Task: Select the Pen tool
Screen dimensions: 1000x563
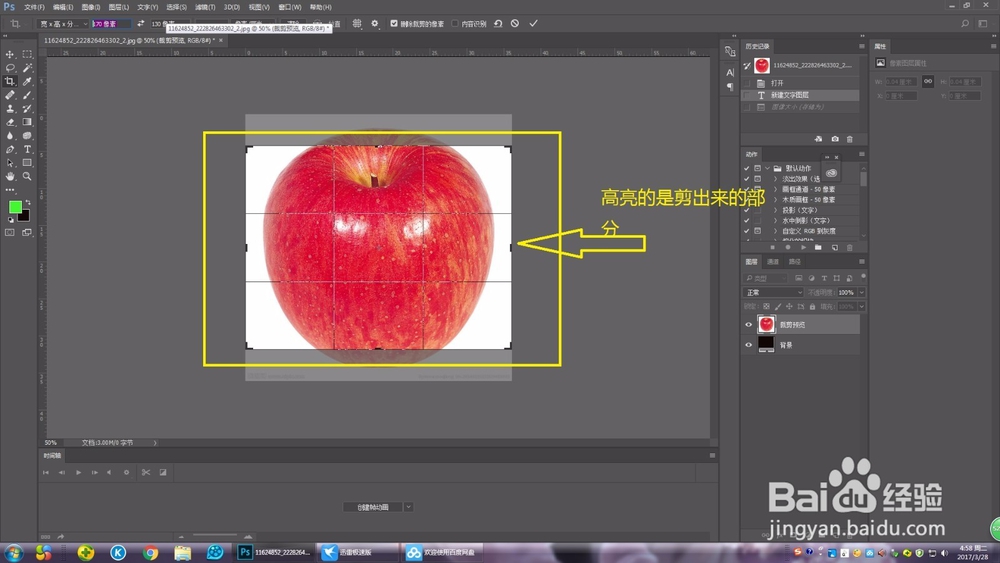Action: pyautogui.click(x=10, y=149)
